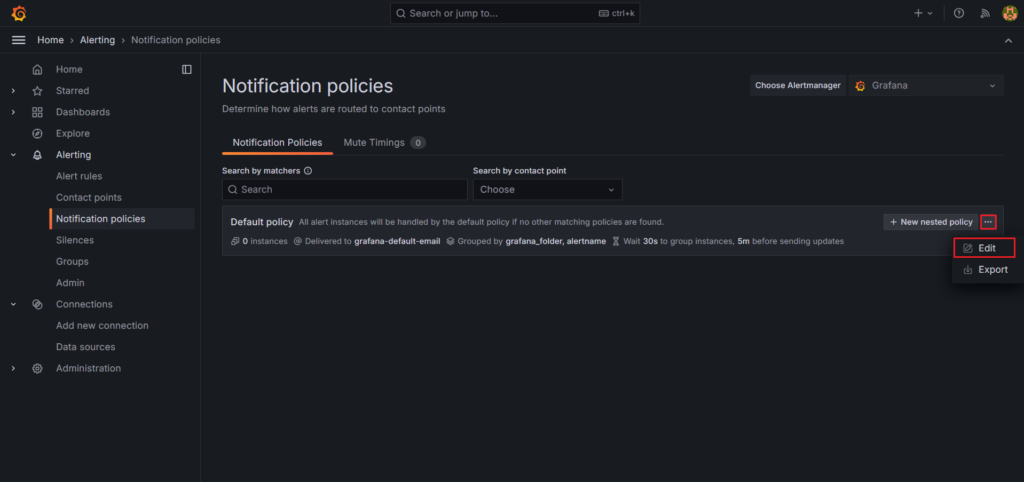Click the New nested policy button

click(x=930, y=222)
